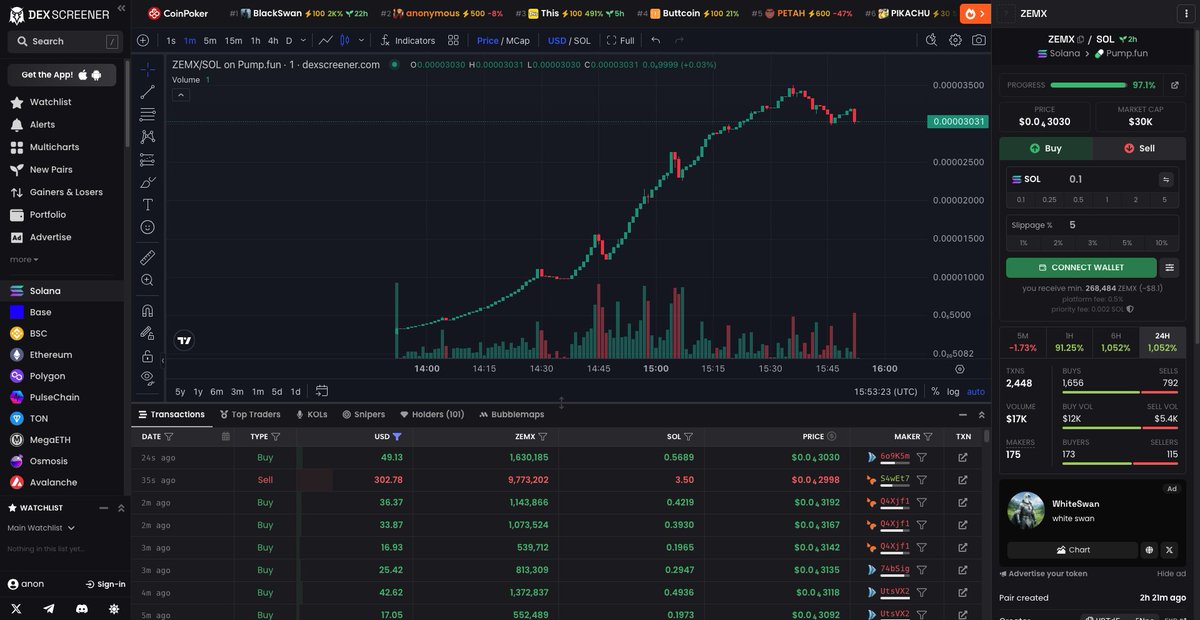Open the go-to-date calendar icon
The width and height of the screenshot is (1200, 620).
322,391
